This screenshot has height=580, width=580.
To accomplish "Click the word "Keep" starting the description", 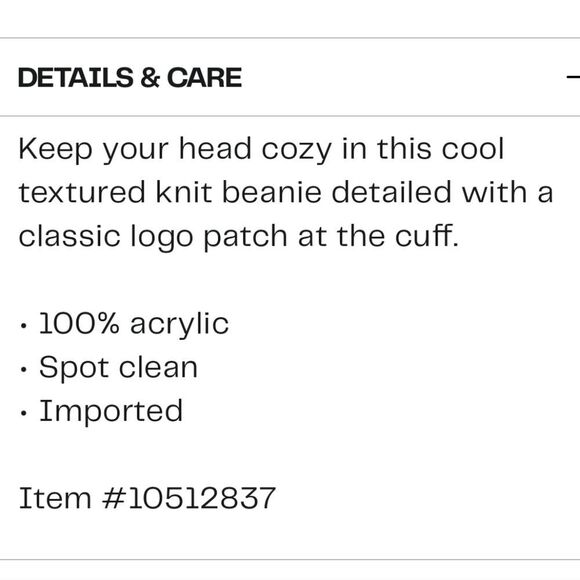I will [55, 151].
